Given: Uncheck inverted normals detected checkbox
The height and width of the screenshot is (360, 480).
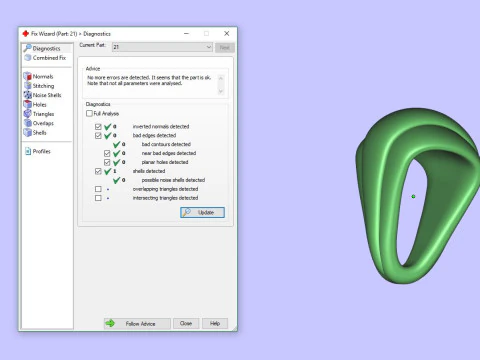Looking at the screenshot, I should coord(98,127).
